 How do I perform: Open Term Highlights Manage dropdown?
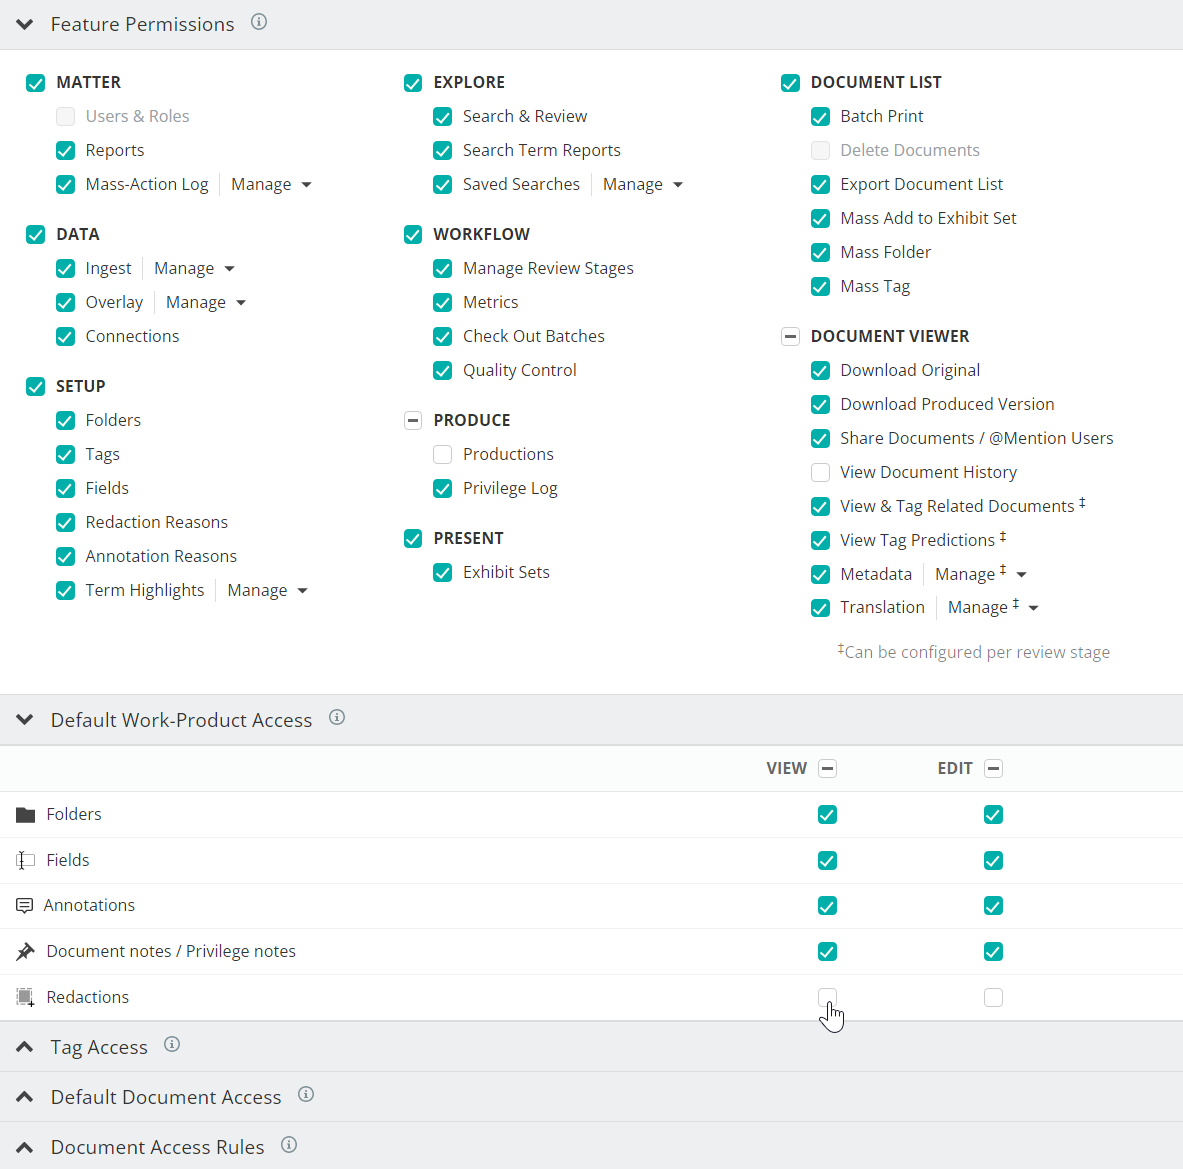click(x=267, y=590)
